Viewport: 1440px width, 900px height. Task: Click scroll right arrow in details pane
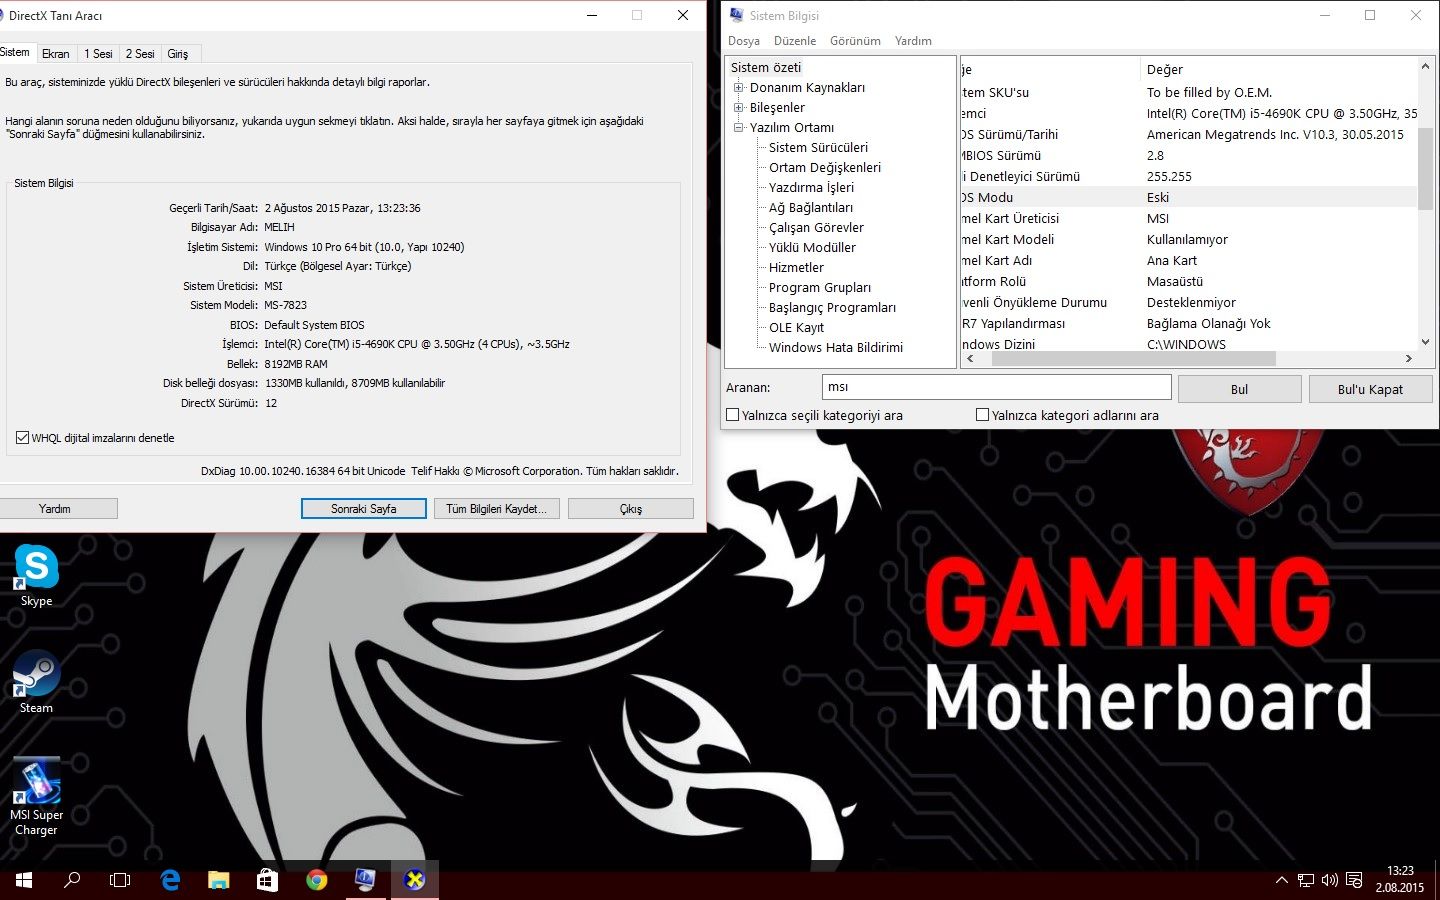pyautogui.click(x=1409, y=358)
